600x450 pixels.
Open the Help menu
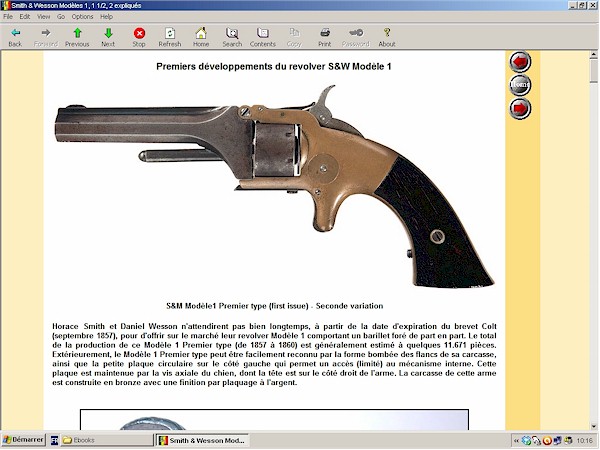106,16
